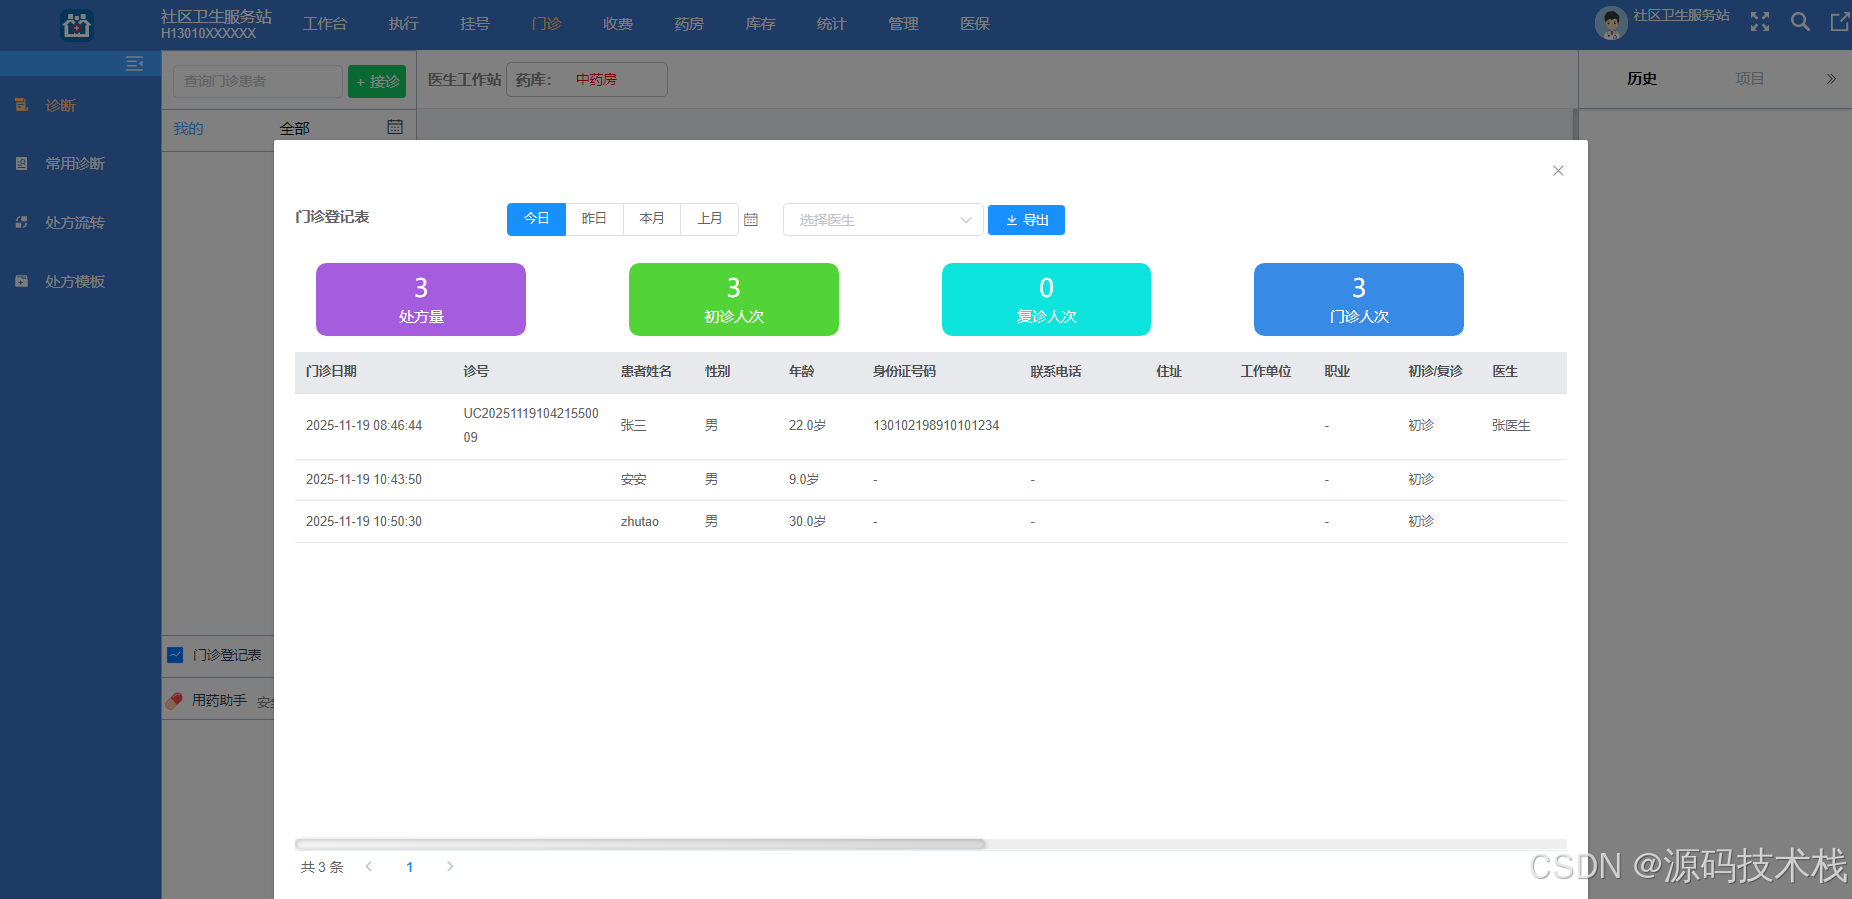The width and height of the screenshot is (1852, 899).
Task: Click the search magnifier icon
Action: 1800,22
